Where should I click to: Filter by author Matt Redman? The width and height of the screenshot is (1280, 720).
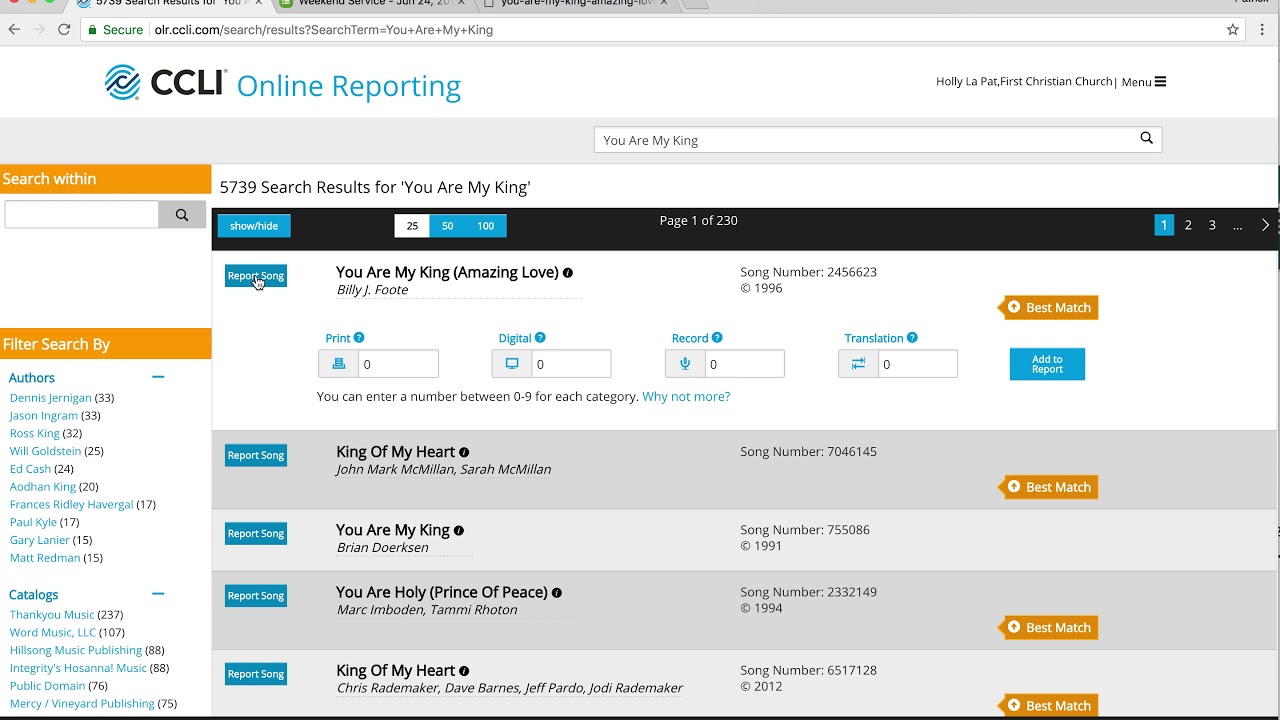pyautogui.click(x=45, y=558)
